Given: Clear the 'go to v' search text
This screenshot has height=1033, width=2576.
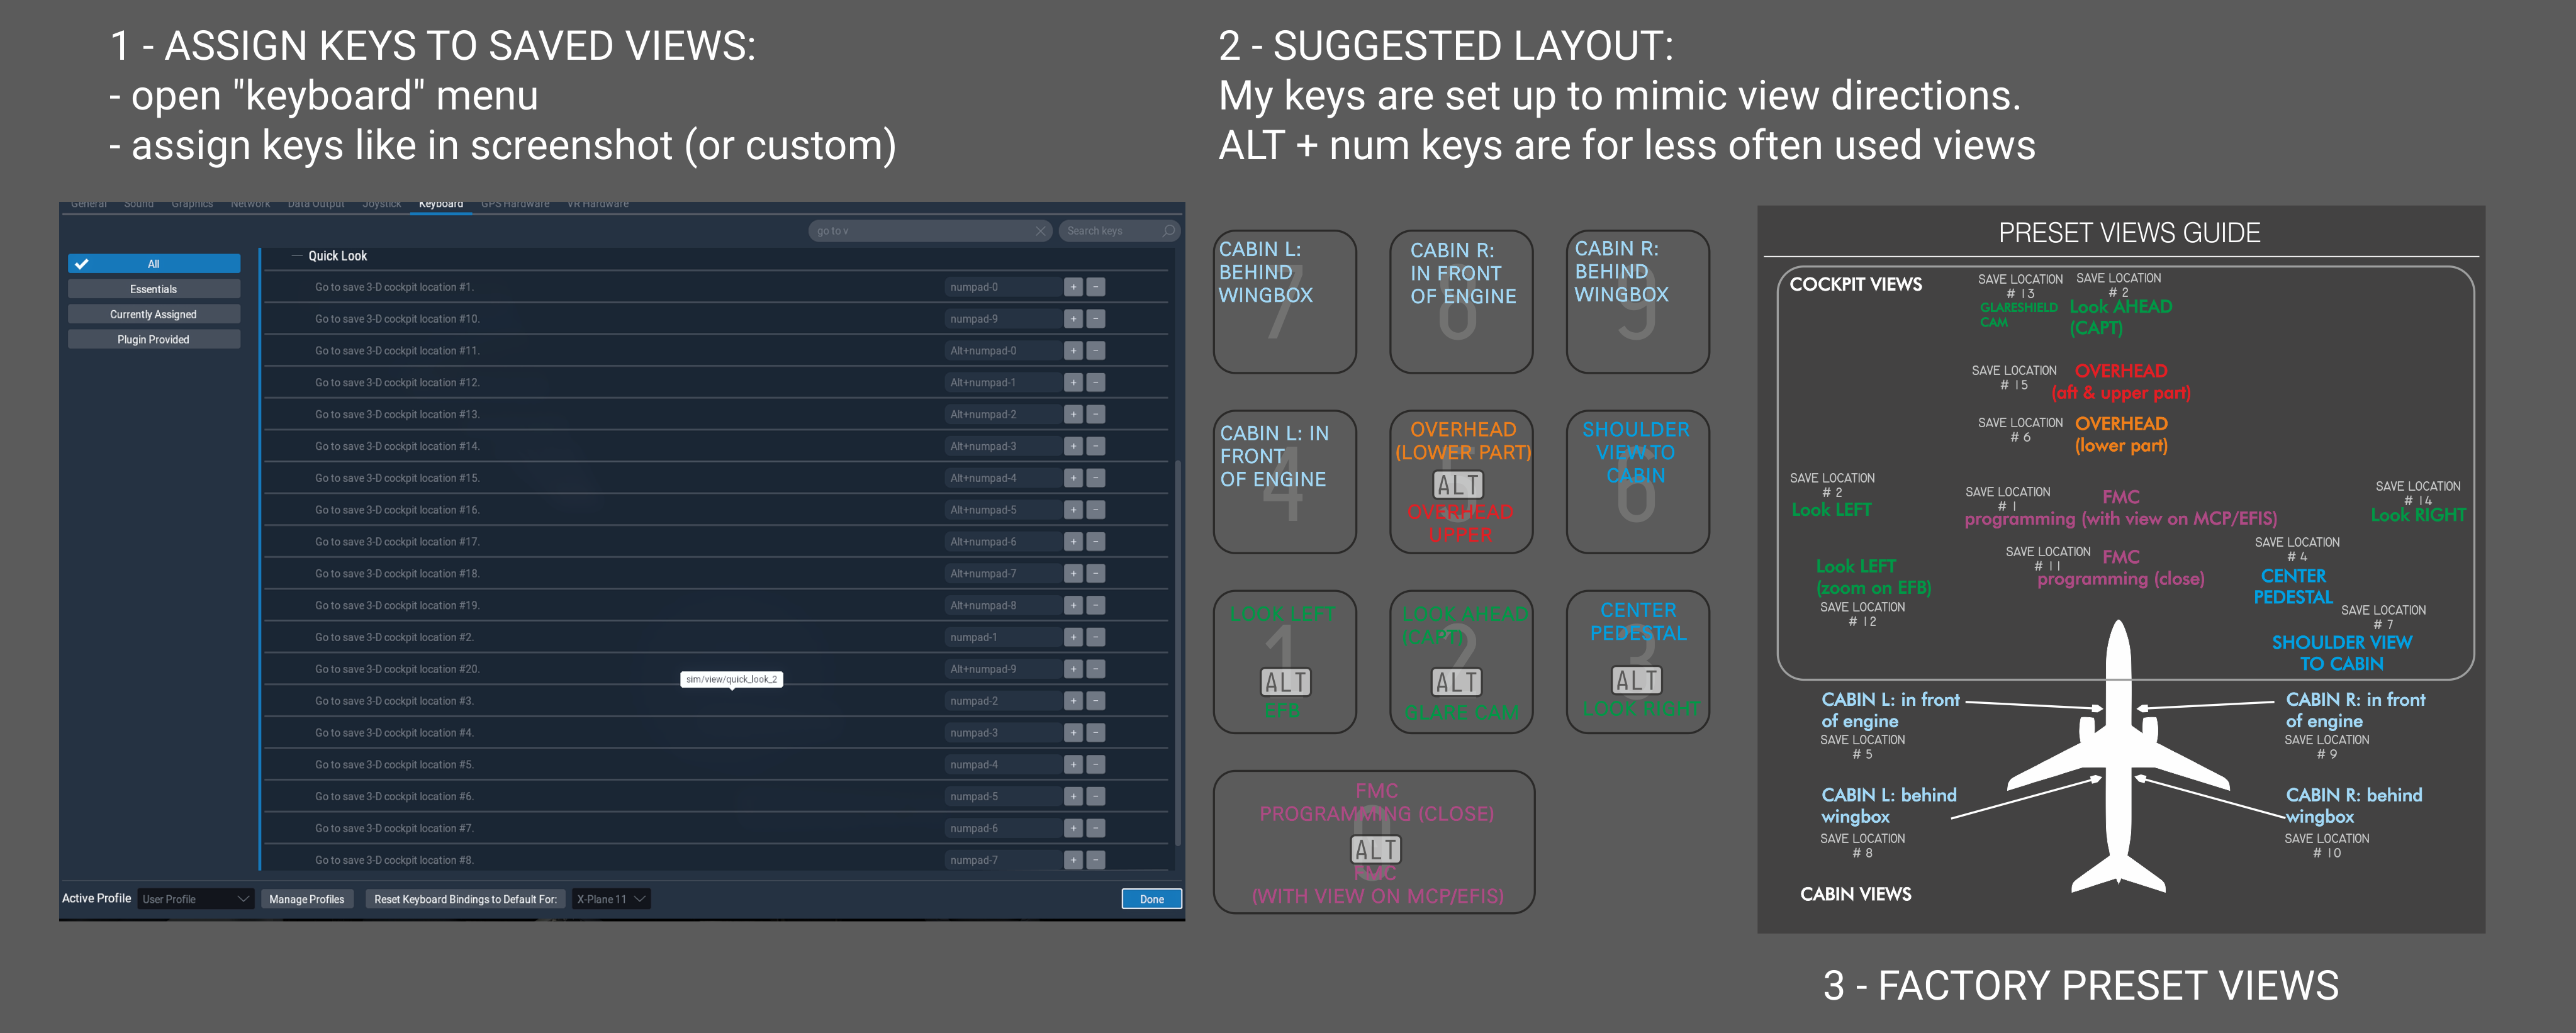Looking at the screenshot, I should coord(1040,231).
